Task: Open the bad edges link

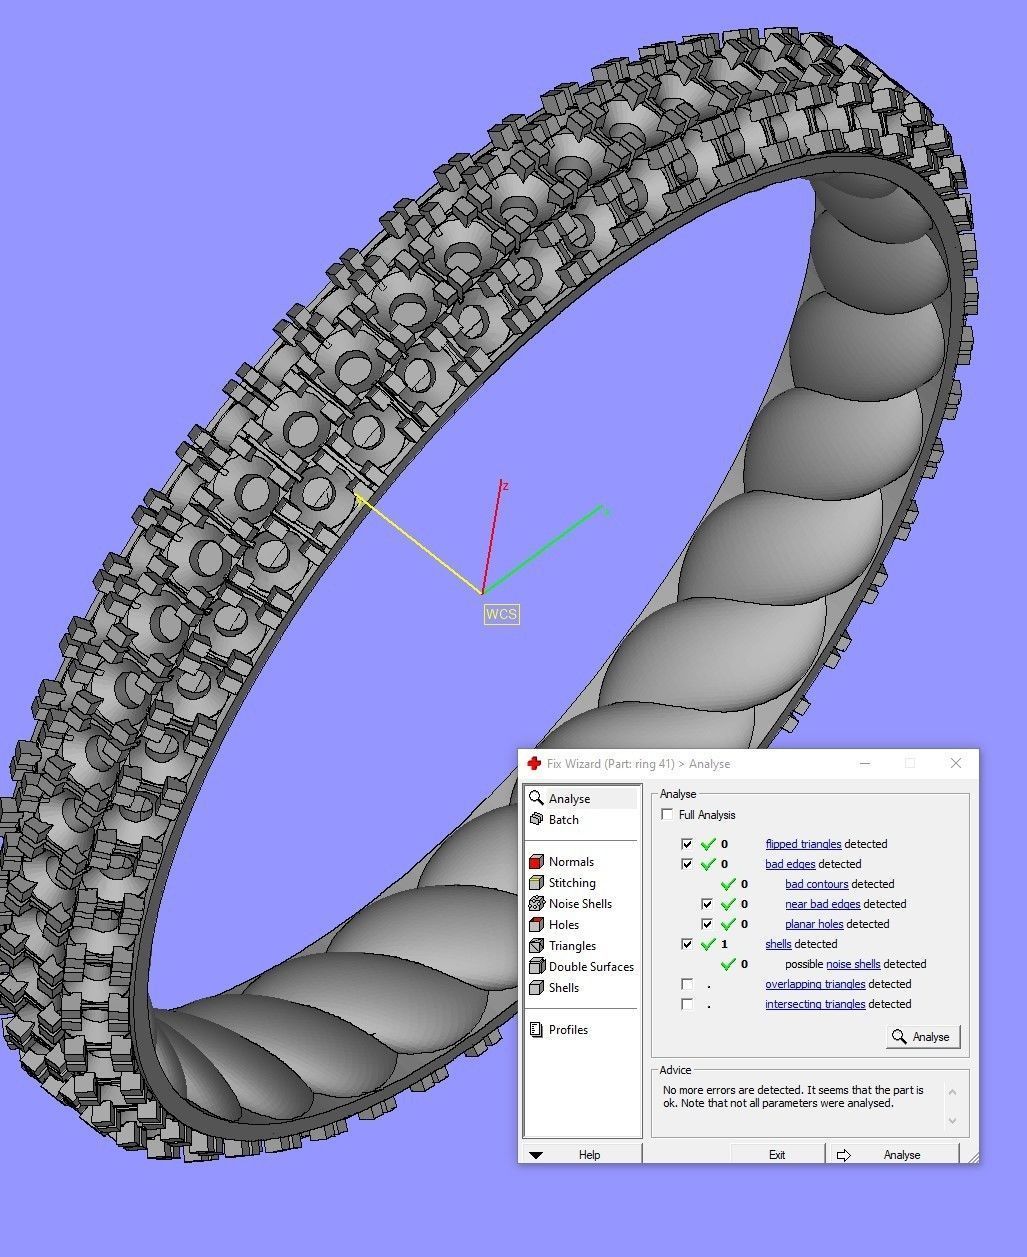Action: (790, 864)
